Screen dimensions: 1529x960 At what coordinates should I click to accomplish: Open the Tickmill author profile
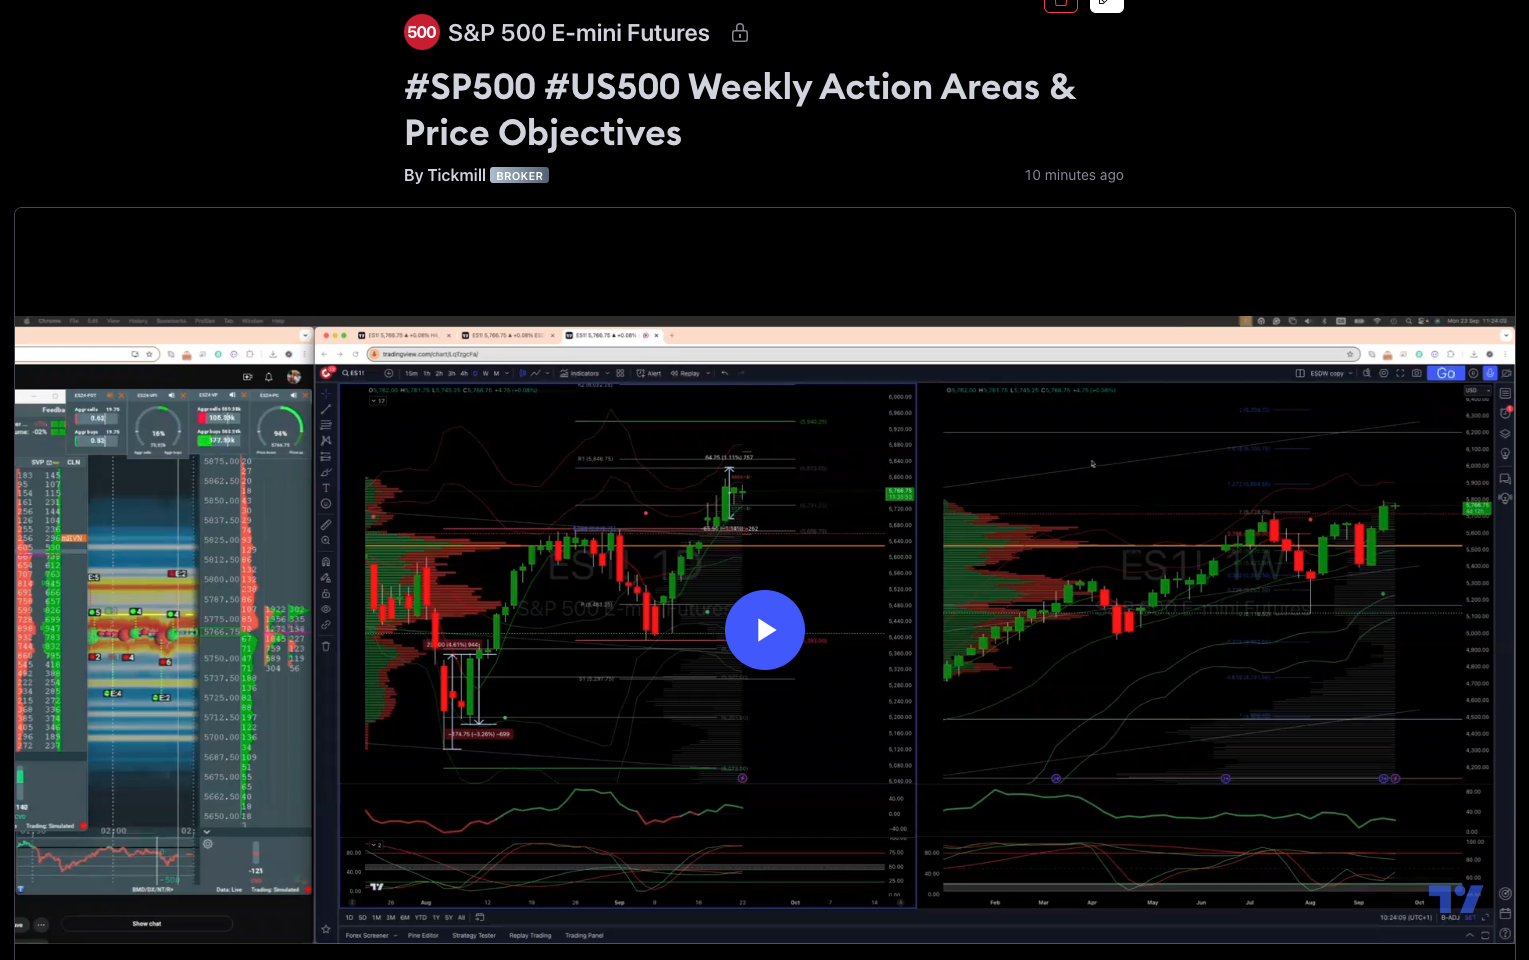[x=456, y=175]
